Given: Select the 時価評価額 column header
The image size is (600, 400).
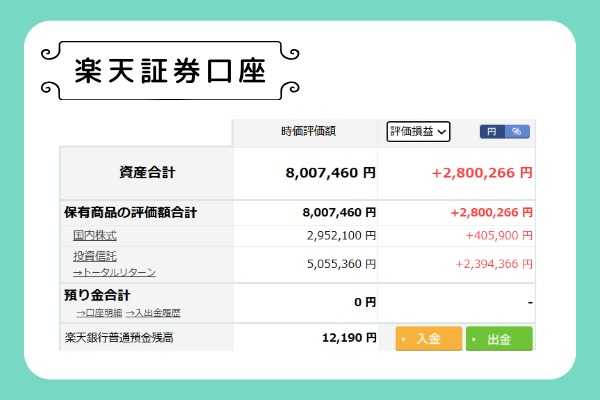Looking at the screenshot, I should click(x=308, y=131).
